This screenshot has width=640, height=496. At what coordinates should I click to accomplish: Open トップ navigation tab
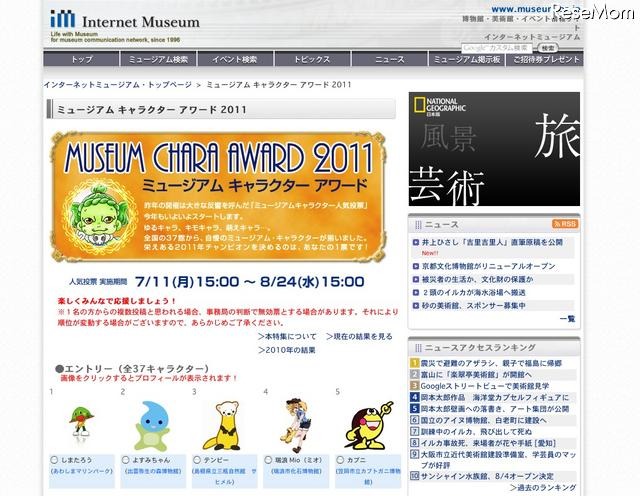pyautogui.click(x=81, y=59)
